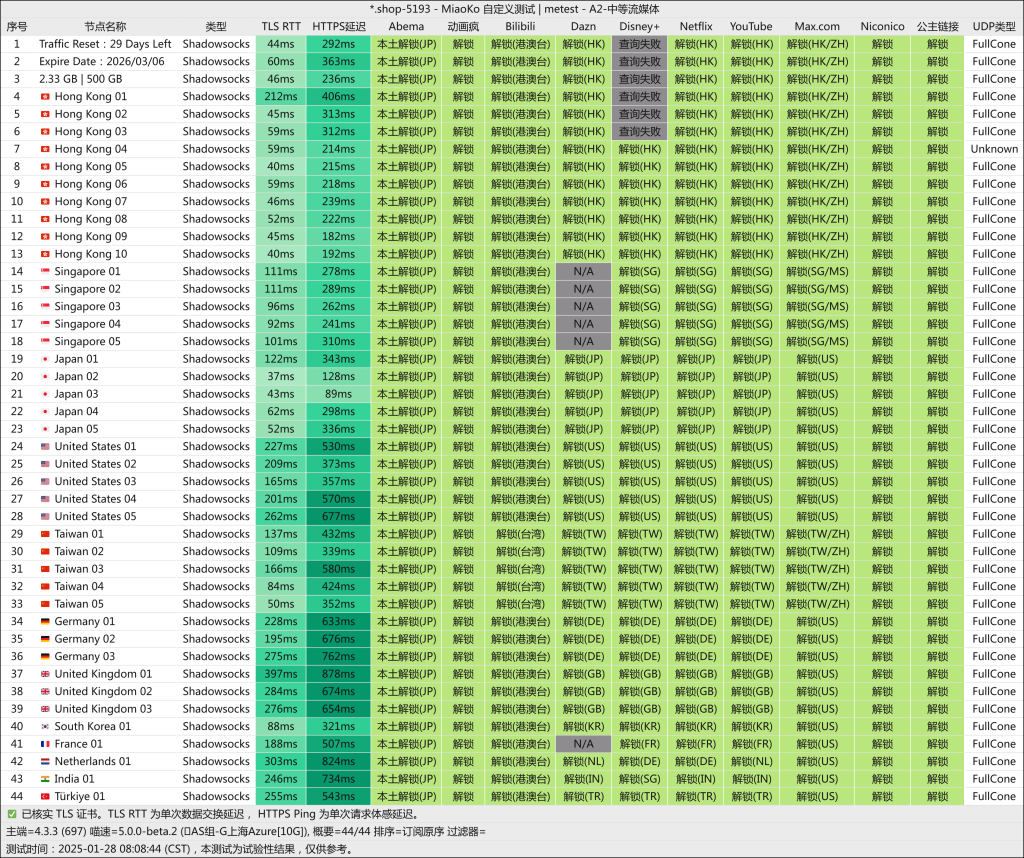Screen dimensions: 1024x858
Task: Click the India flag beside India 01
Action: 45,779
